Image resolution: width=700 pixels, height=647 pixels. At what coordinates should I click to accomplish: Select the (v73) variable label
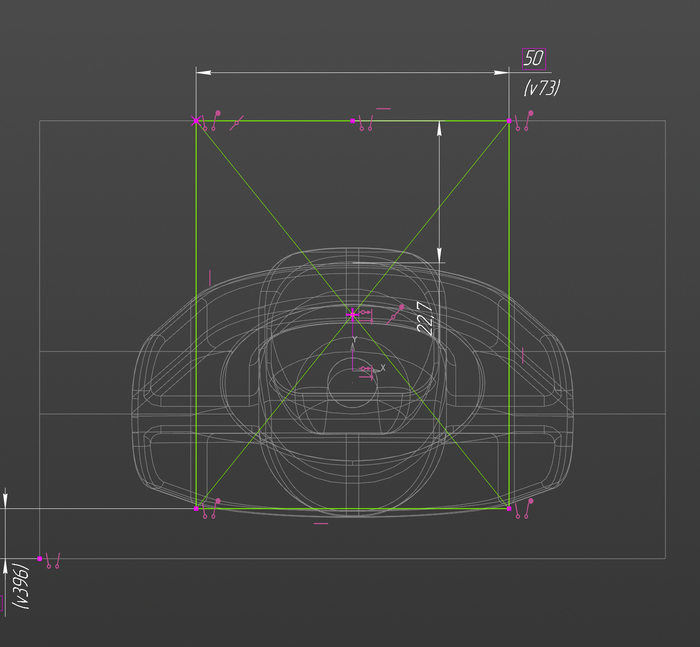tap(541, 88)
